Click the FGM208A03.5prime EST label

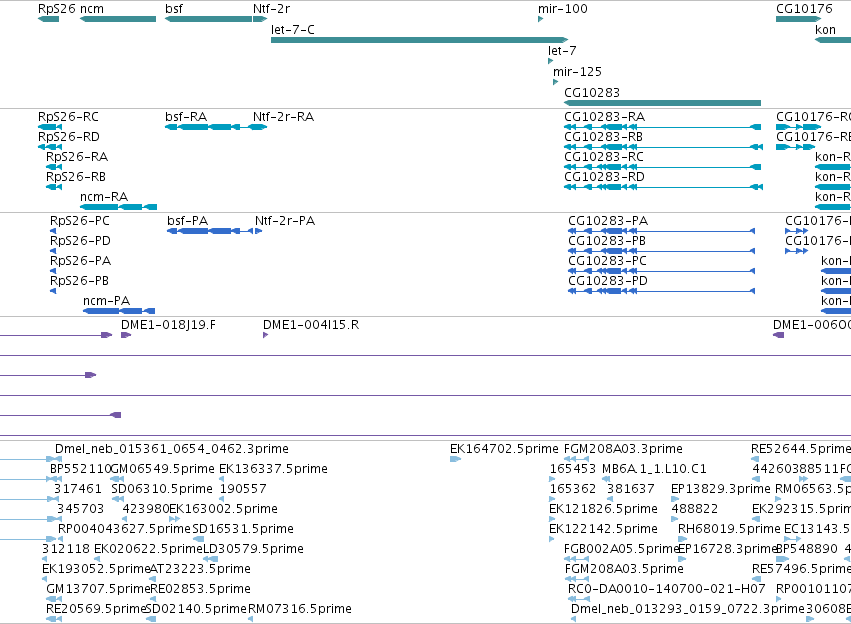(624, 569)
